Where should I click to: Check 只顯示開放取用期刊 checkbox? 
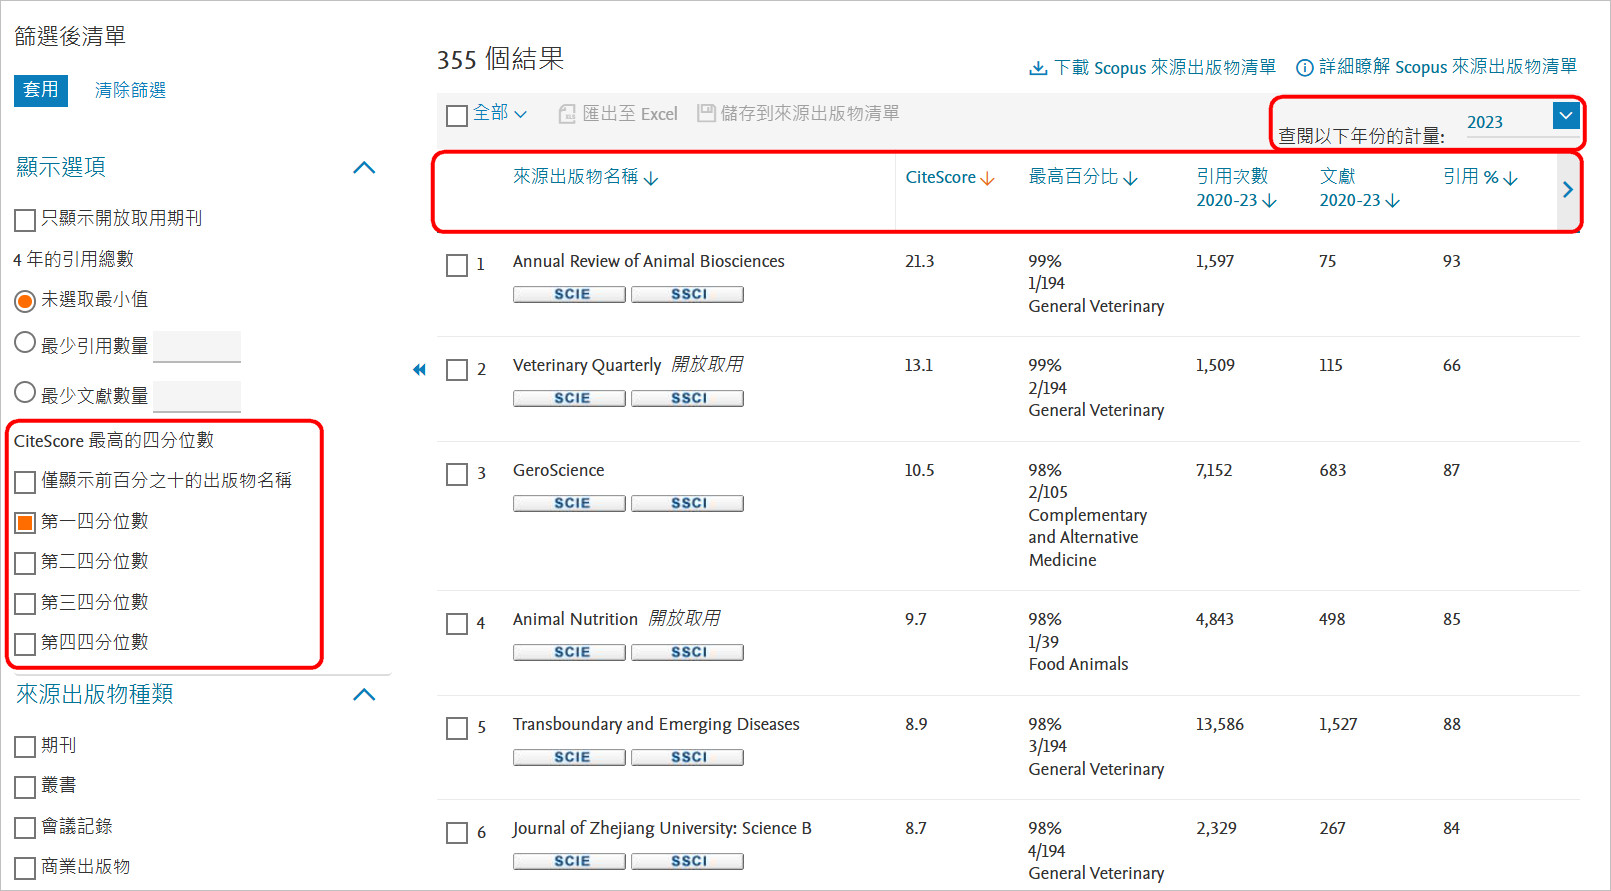(x=25, y=219)
